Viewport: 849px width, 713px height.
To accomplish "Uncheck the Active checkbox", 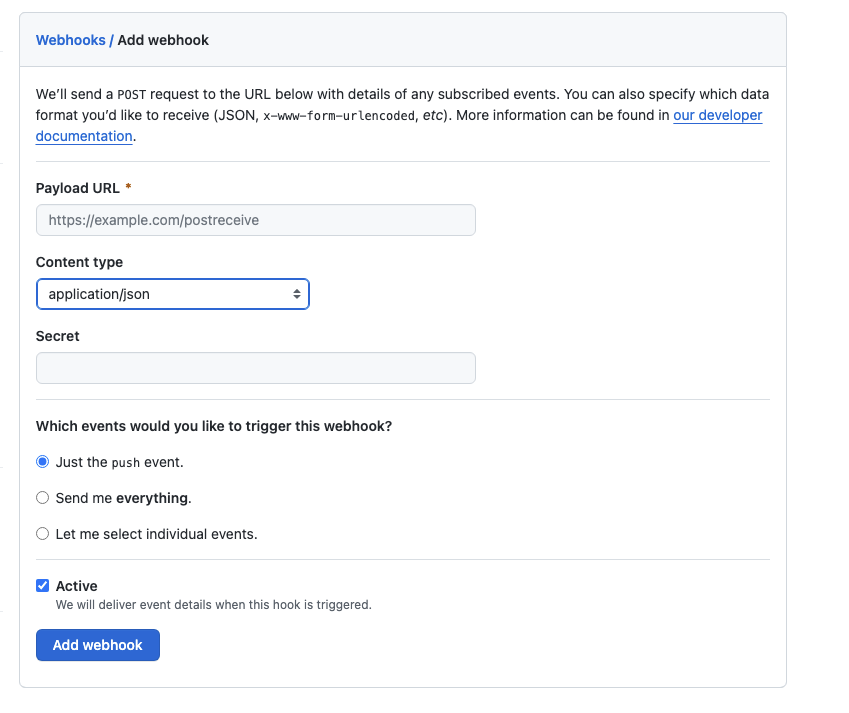I will (x=43, y=586).
